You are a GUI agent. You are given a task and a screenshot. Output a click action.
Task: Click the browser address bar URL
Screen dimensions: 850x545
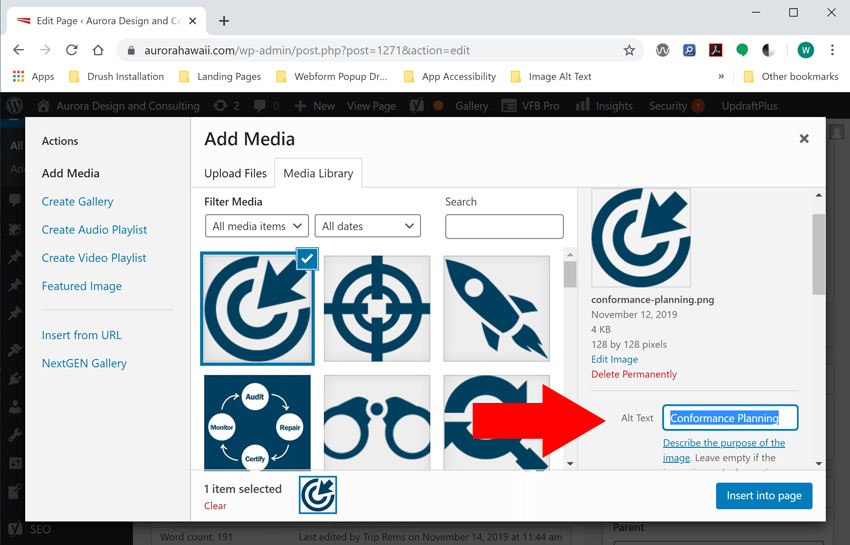(307, 50)
